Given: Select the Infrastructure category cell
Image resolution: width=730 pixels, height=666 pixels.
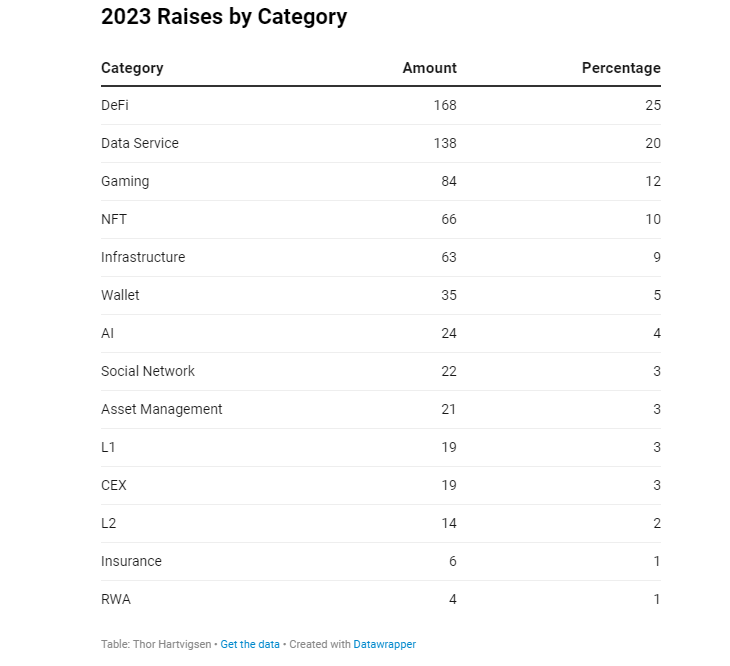Looking at the screenshot, I should pyautogui.click(x=143, y=257).
